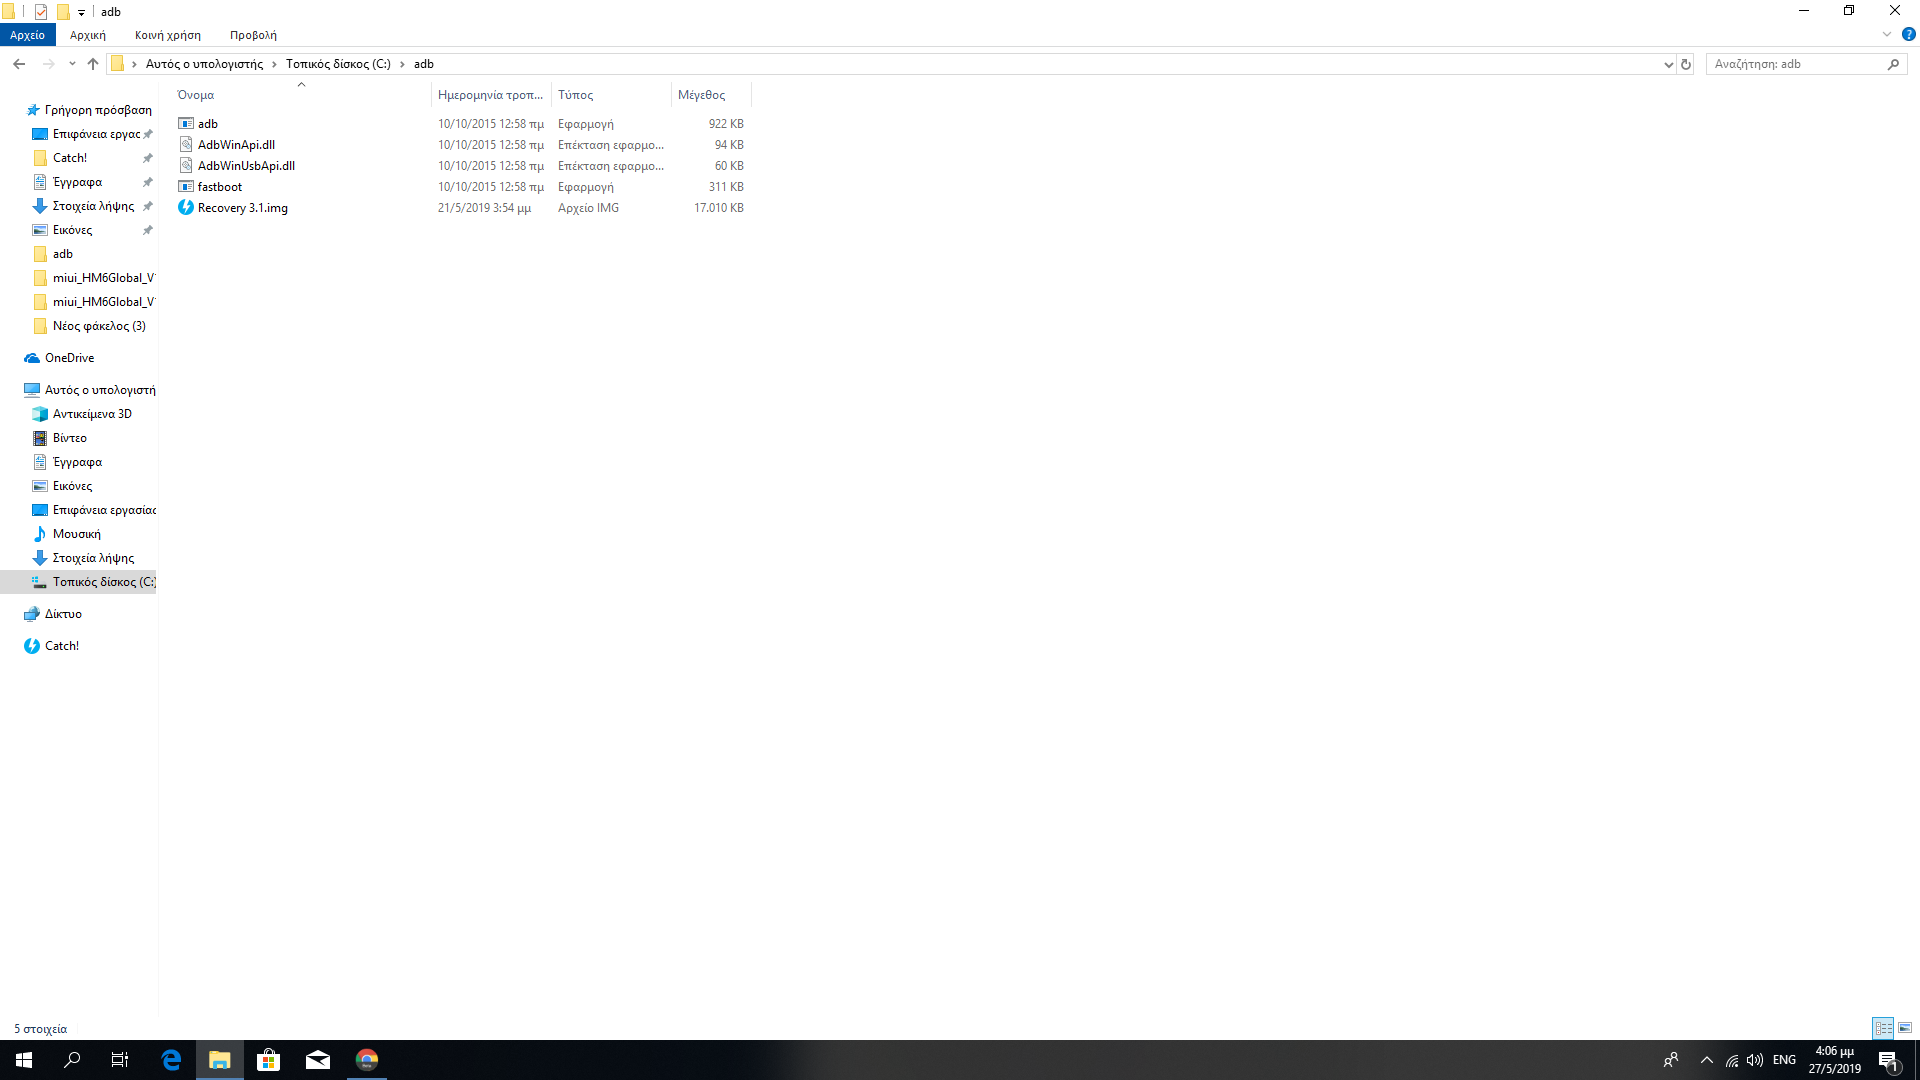Viewport: 1920px width, 1080px height.
Task: Refresh the adb folder view
Action: (x=1686, y=64)
